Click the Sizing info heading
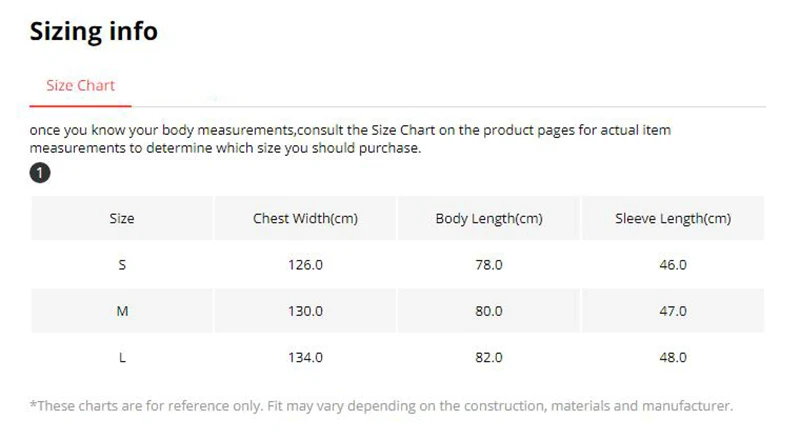The image size is (800, 439). [93, 31]
